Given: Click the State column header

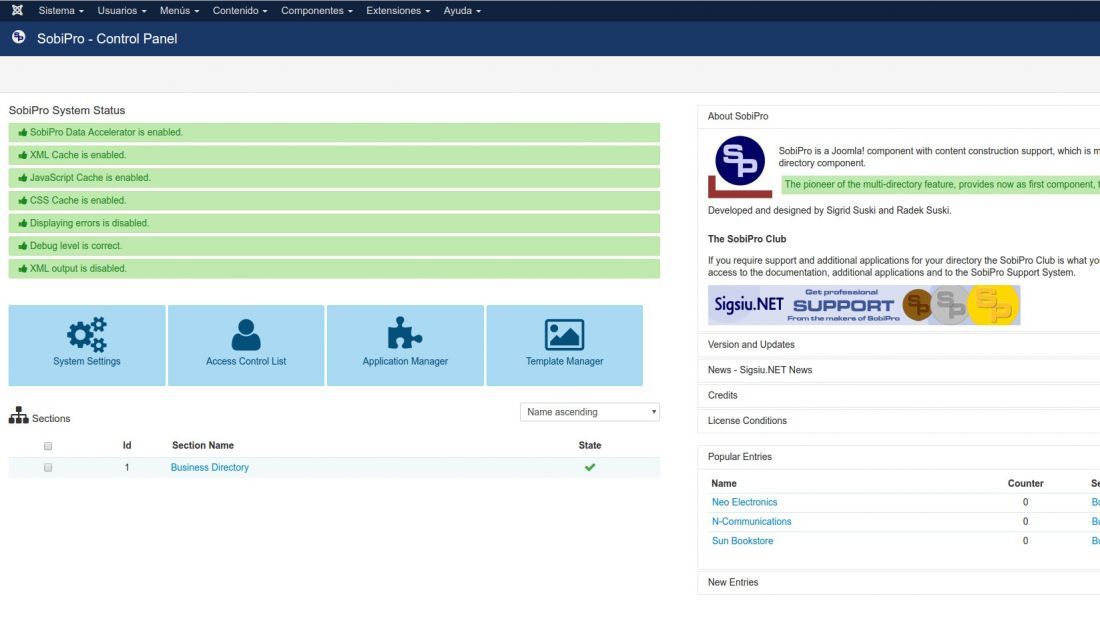Looking at the screenshot, I should [590, 446].
